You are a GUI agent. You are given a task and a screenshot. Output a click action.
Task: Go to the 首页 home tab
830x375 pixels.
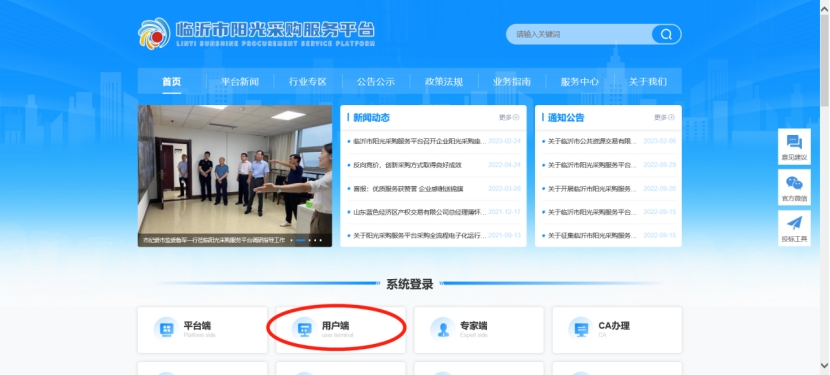(172, 82)
